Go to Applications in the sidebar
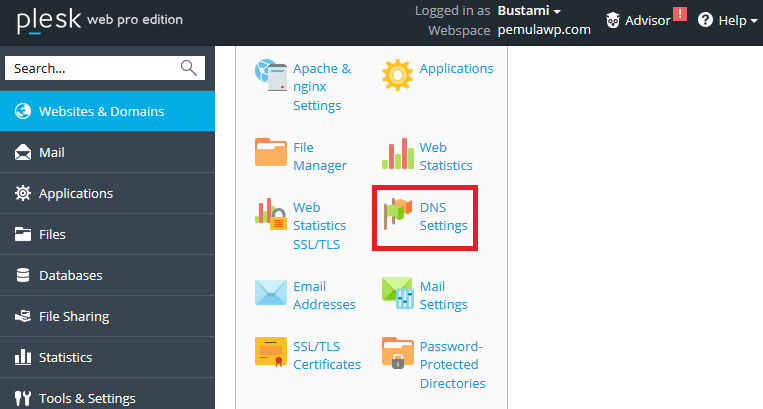Image resolution: width=763 pixels, height=409 pixels. pos(107,193)
